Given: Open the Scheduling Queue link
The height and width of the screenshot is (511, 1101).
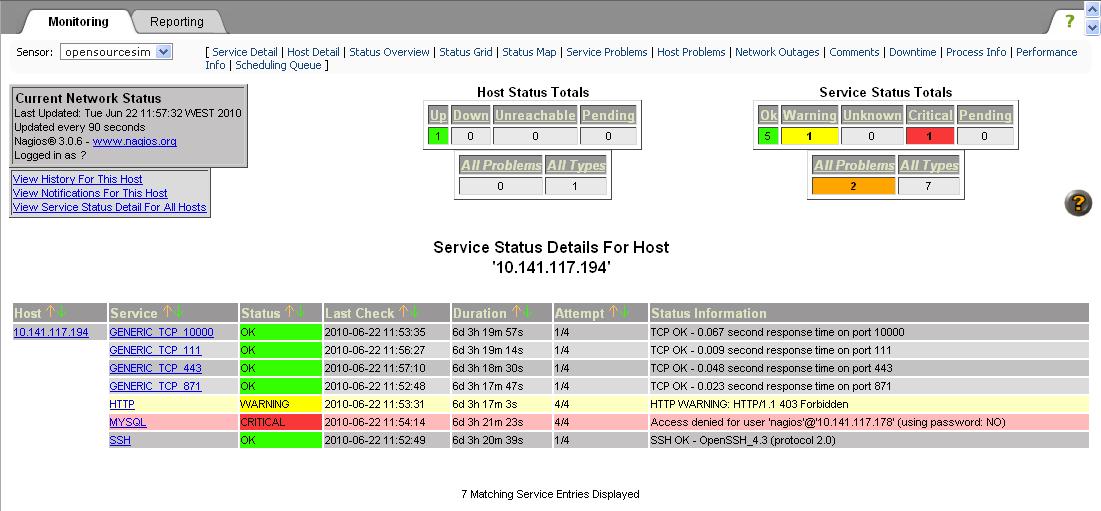Looking at the screenshot, I should (x=278, y=65).
